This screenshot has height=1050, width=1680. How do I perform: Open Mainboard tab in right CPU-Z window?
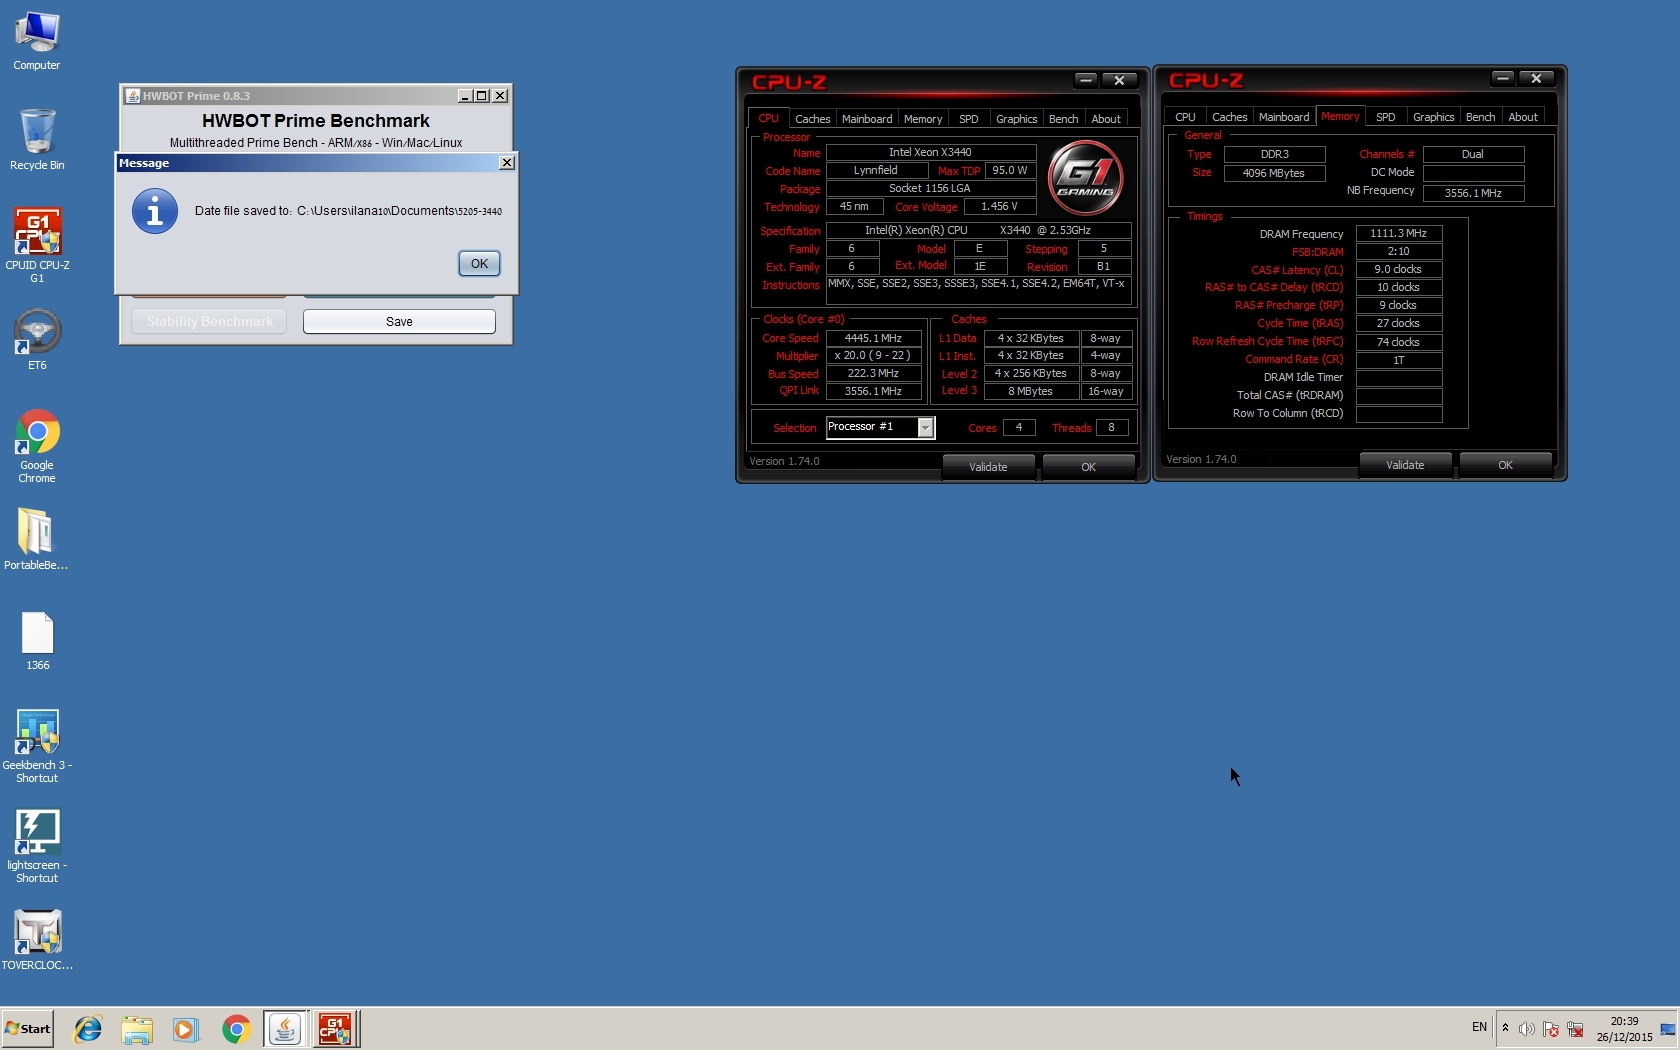(1284, 117)
